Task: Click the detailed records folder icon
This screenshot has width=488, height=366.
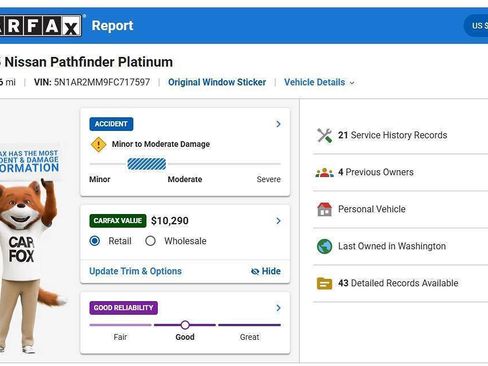Action: pos(324,283)
